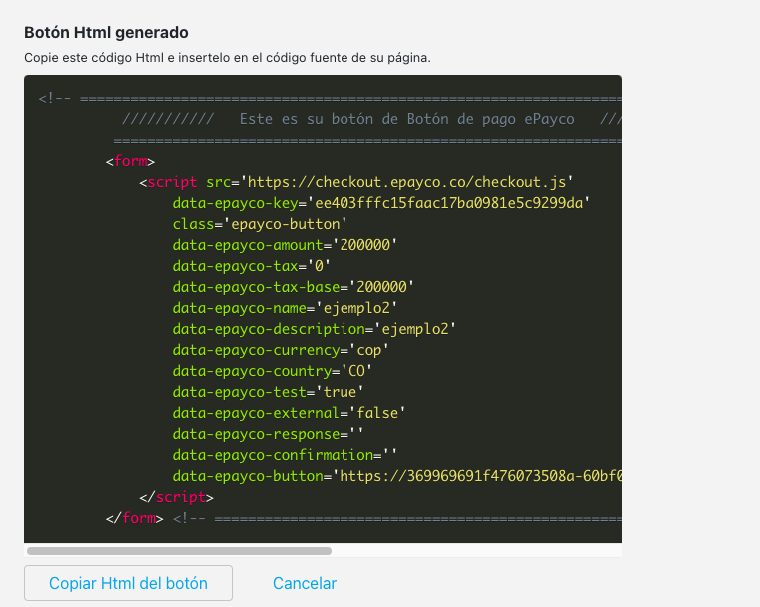Viewport: 760px width, 607px height.
Task: Click the data-epayco-button https line
Action: point(397,476)
